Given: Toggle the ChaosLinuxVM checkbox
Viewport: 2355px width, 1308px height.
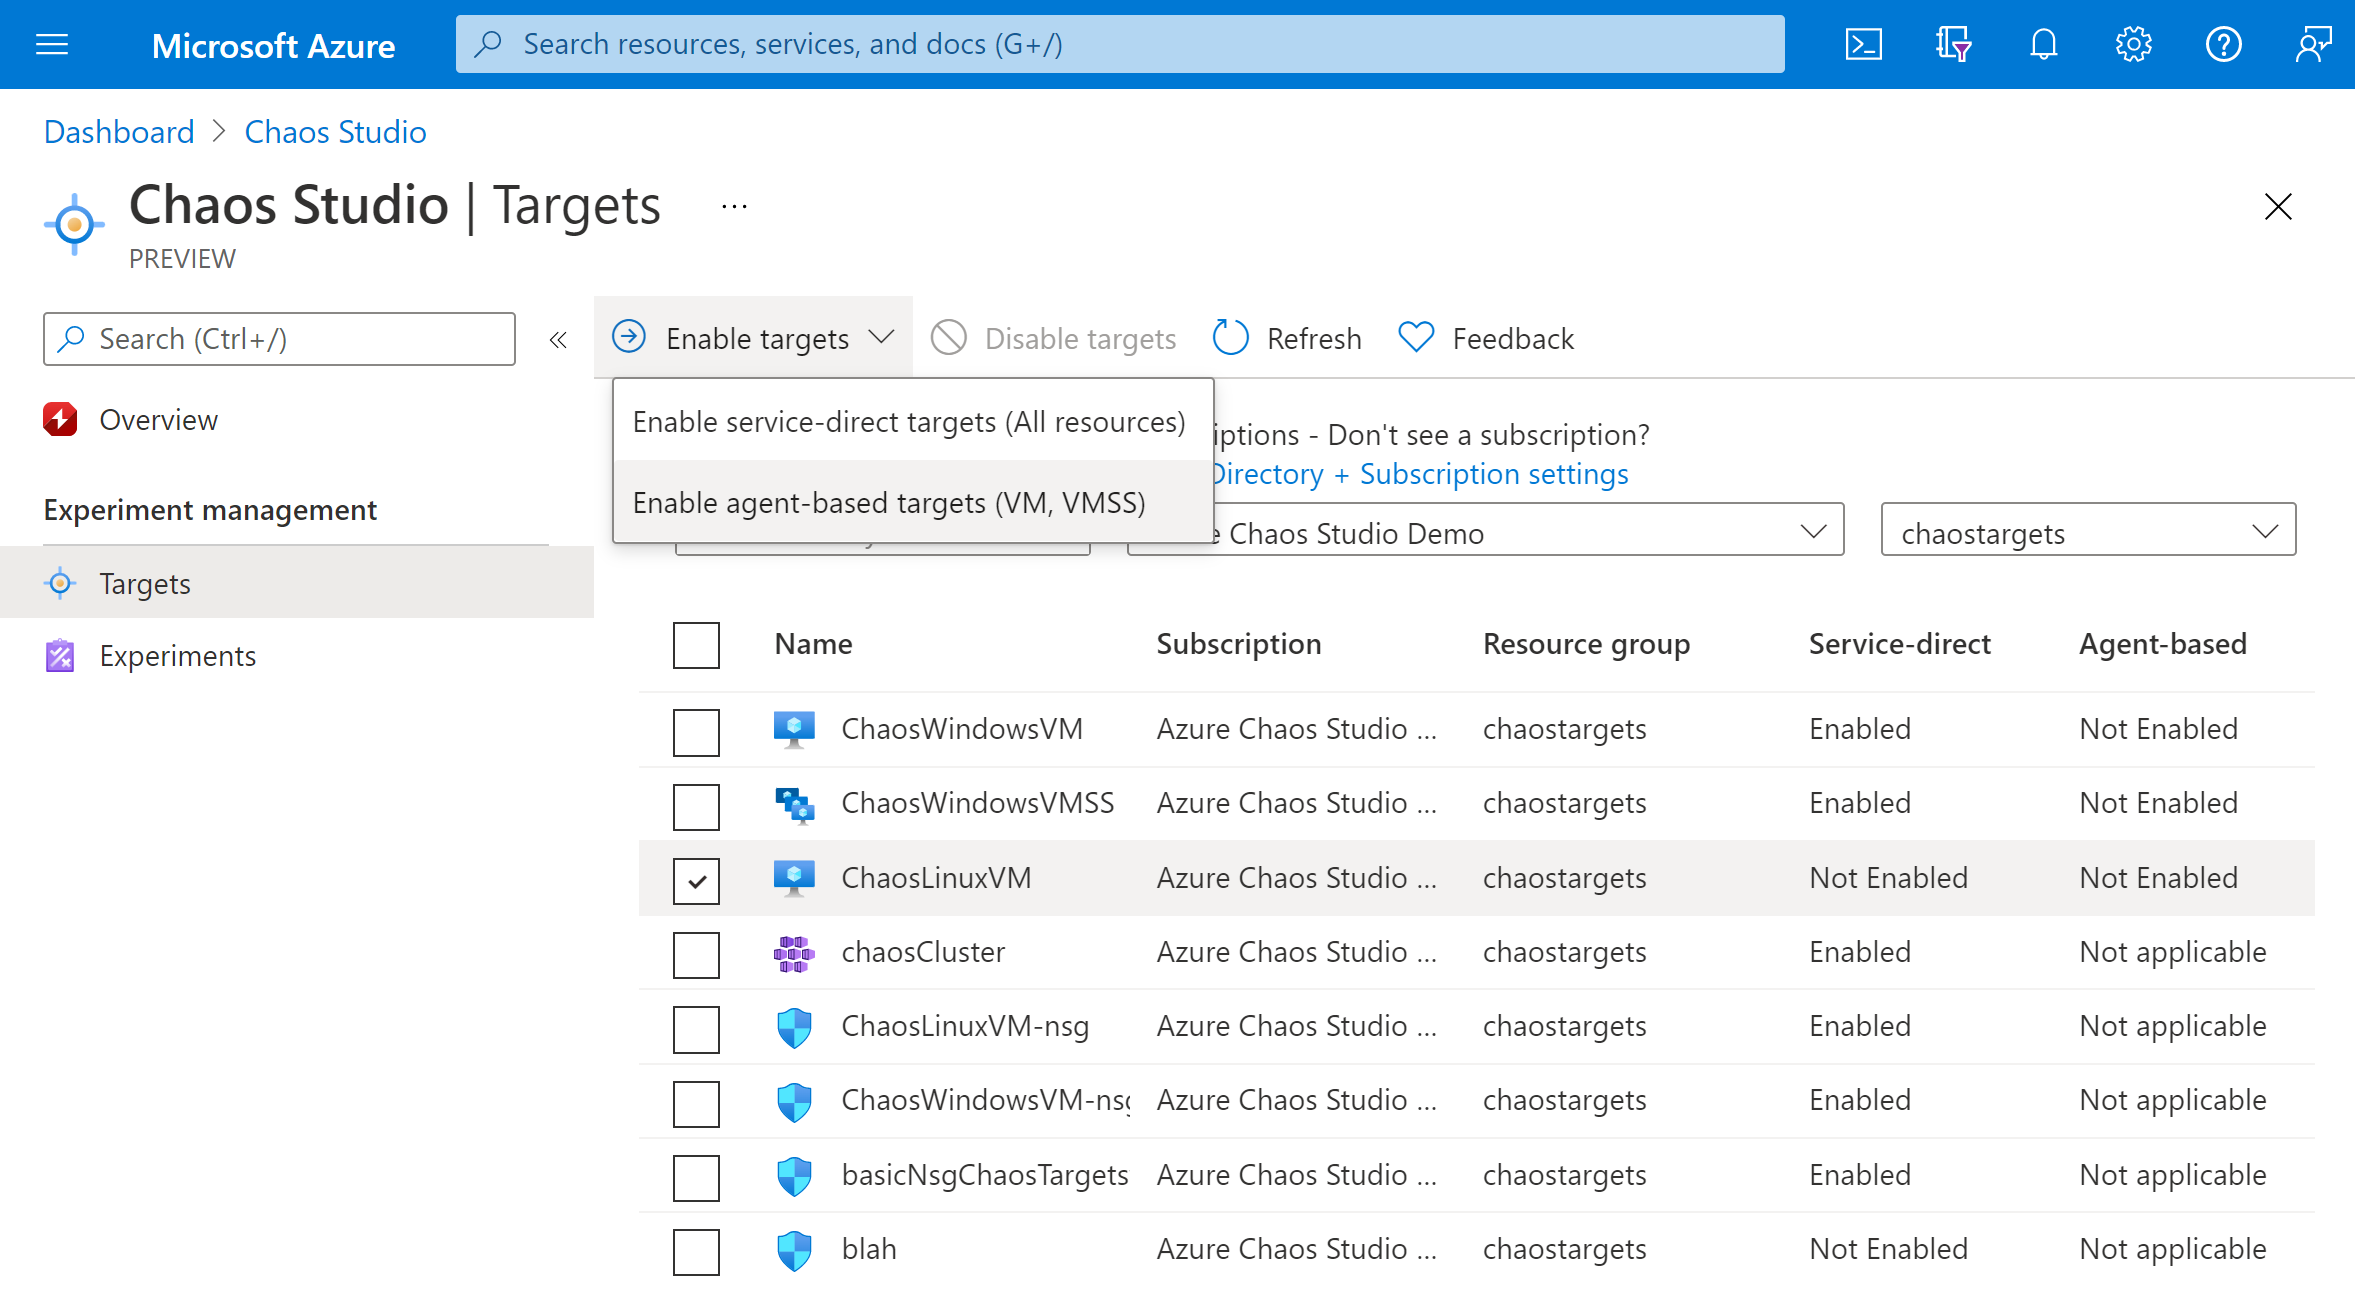Looking at the screenshot, I should point(697,878).
